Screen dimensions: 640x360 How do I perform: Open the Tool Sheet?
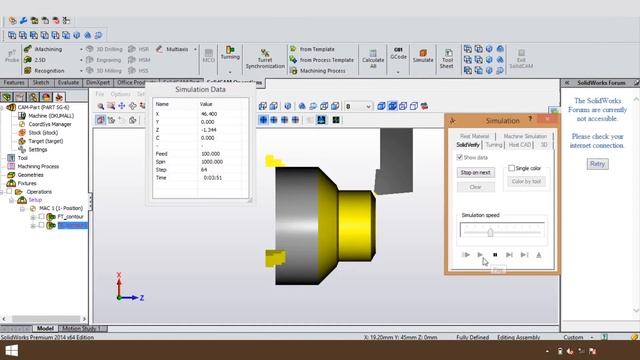point(447,59)
